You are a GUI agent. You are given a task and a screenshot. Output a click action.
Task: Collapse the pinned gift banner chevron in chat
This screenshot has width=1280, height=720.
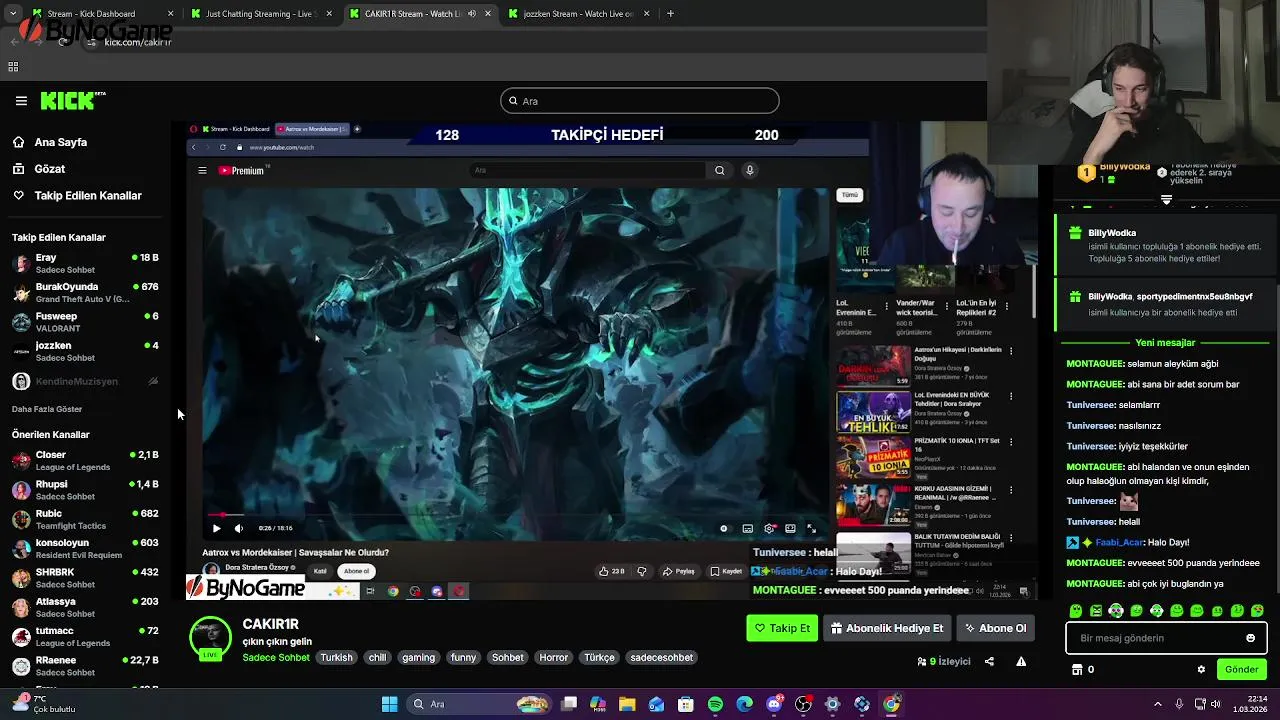pyautogui.click(x=1166, y=200)
